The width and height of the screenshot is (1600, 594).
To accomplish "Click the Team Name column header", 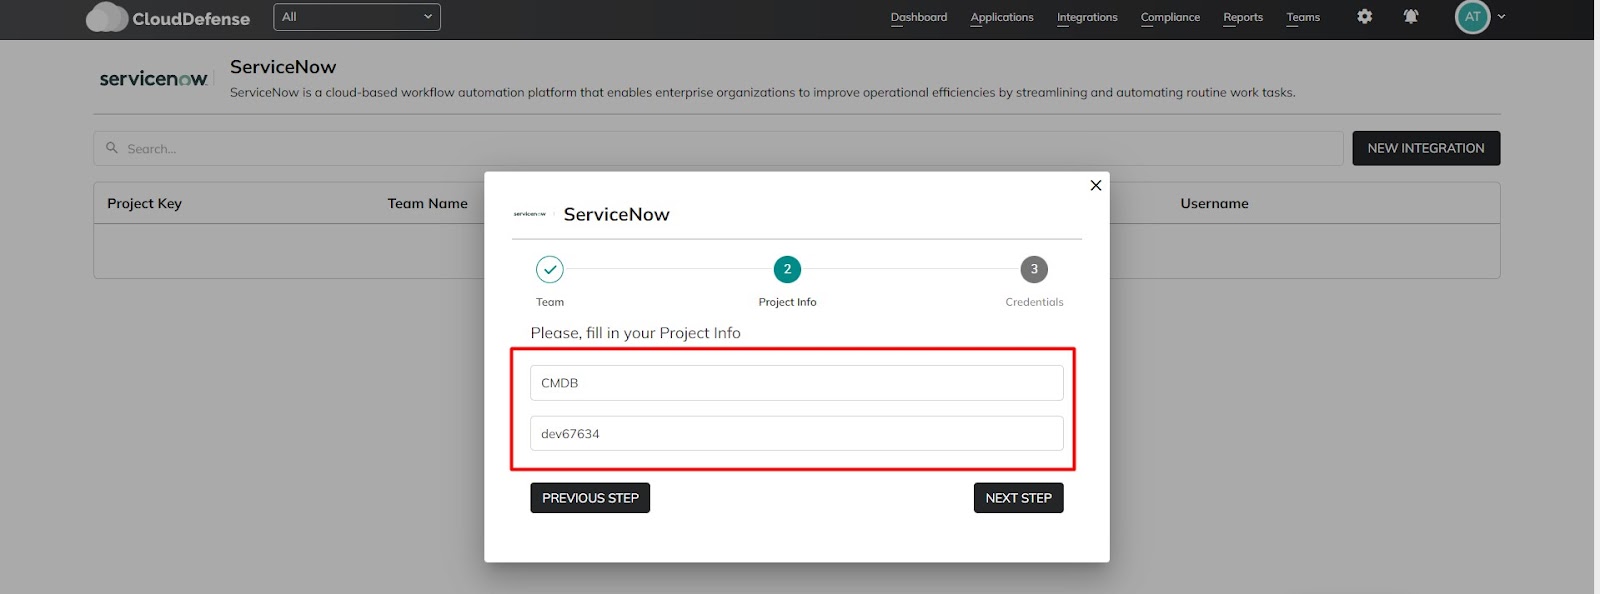I will tap(428, 203).
